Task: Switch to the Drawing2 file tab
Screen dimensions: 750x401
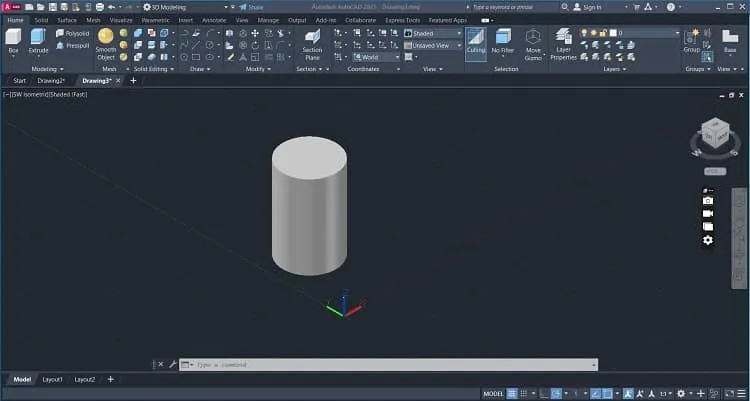Action: [51, 81]
